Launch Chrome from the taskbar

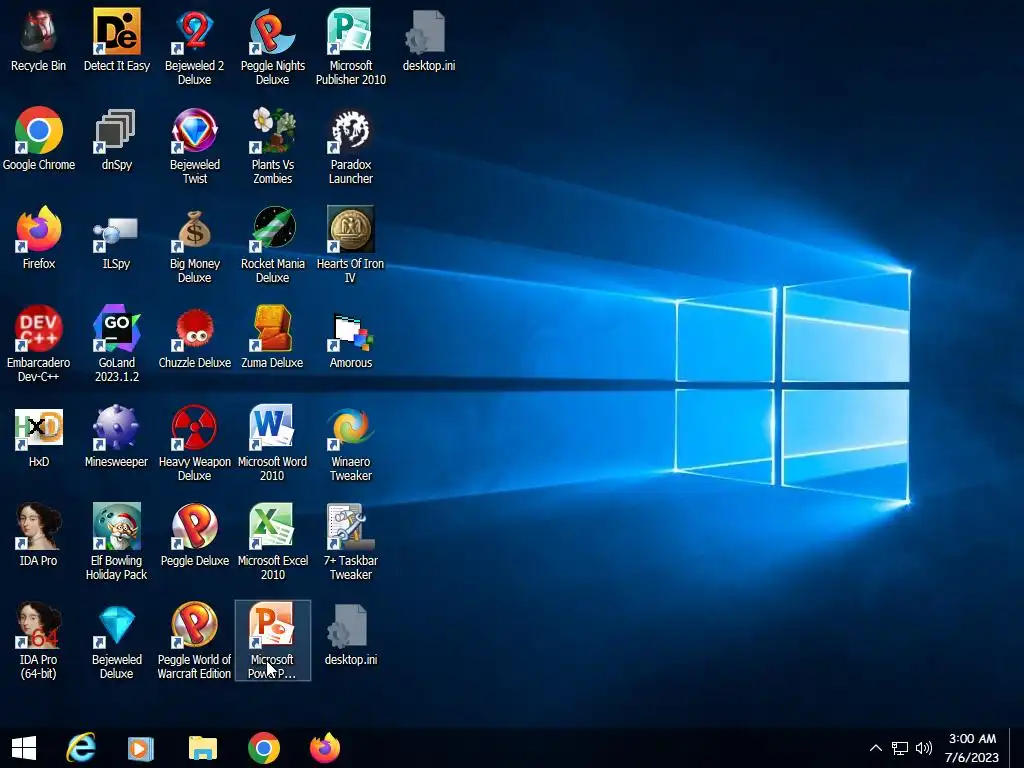(x=264, y=748)
